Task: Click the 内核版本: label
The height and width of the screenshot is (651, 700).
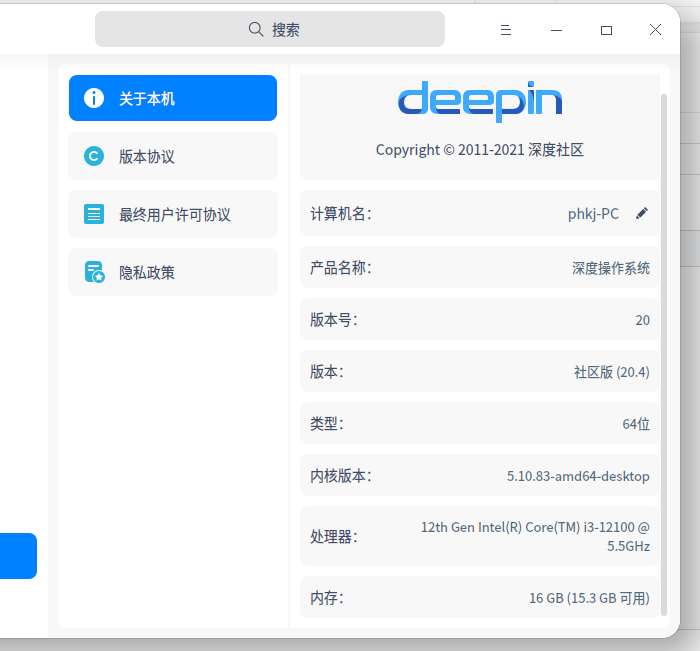Action: coord(341,476)
